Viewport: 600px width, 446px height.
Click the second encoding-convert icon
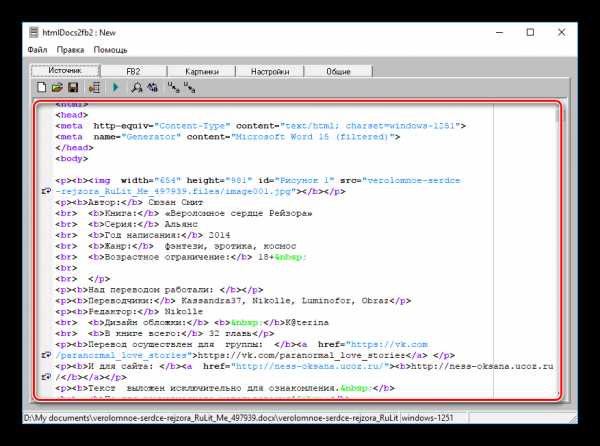189,88
